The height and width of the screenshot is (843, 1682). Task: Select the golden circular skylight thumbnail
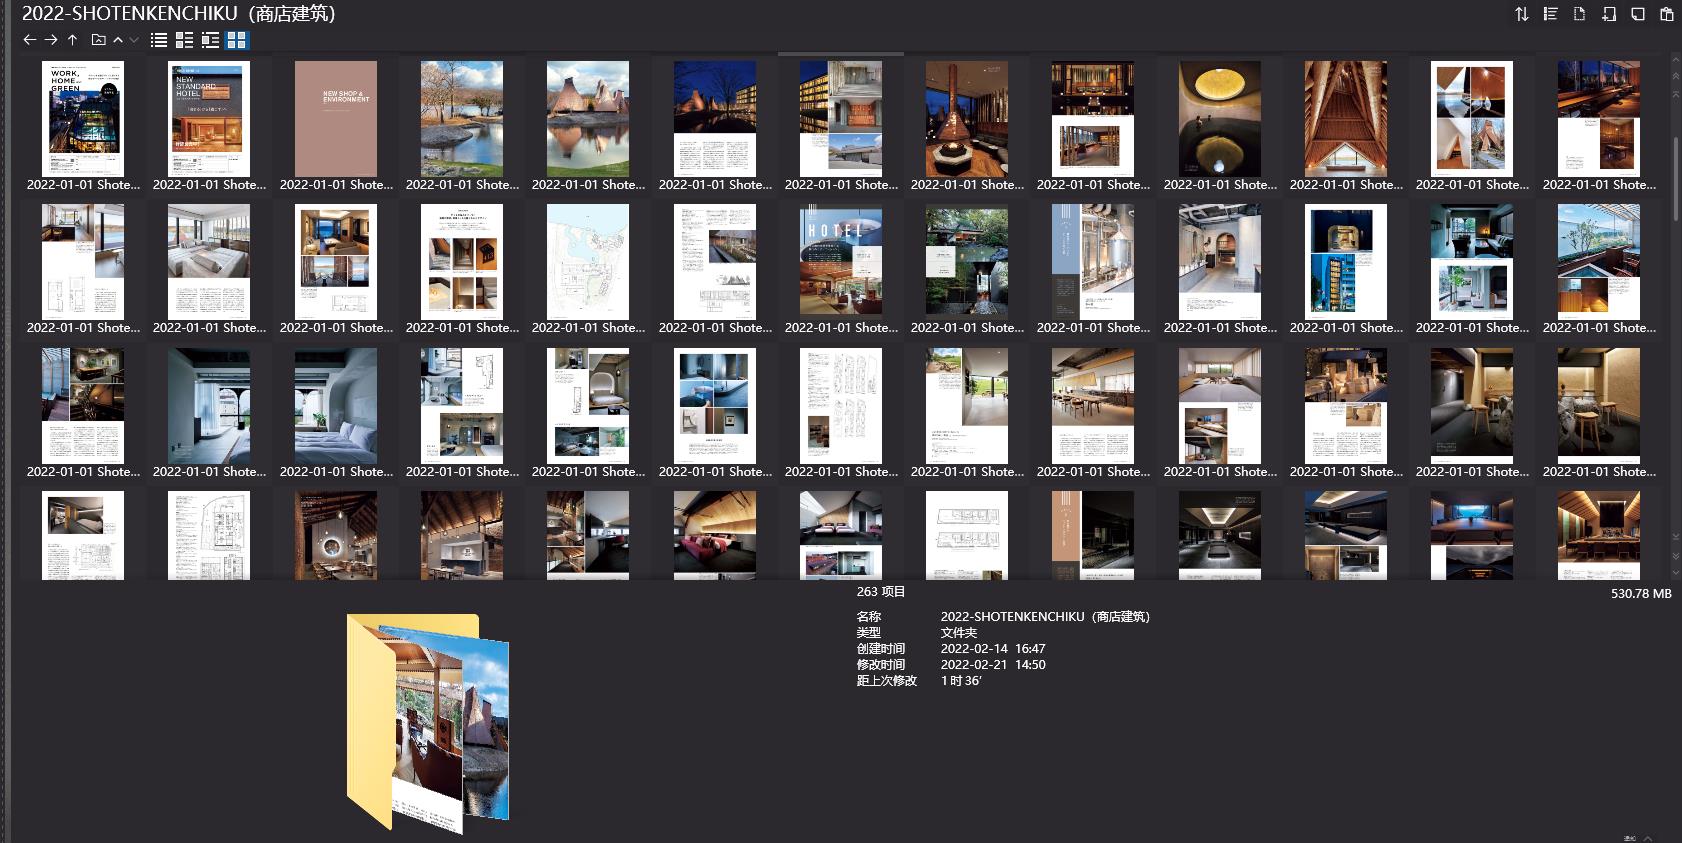click(x=1220, y=119)
